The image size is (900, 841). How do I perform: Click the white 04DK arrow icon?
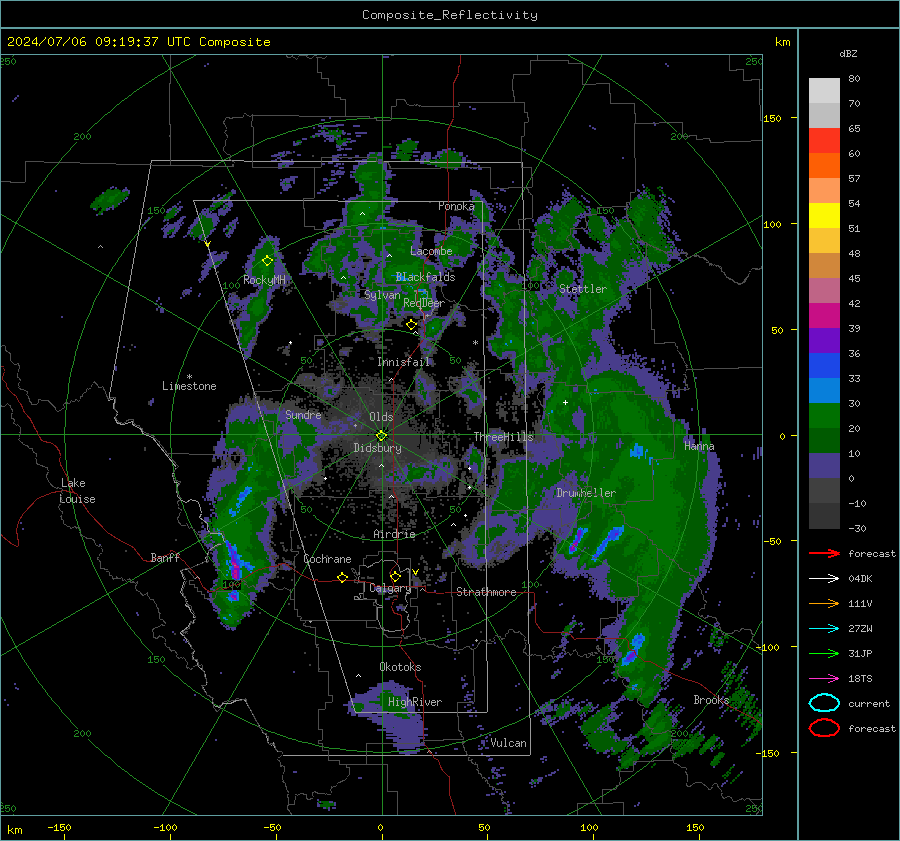click(824, 579)
